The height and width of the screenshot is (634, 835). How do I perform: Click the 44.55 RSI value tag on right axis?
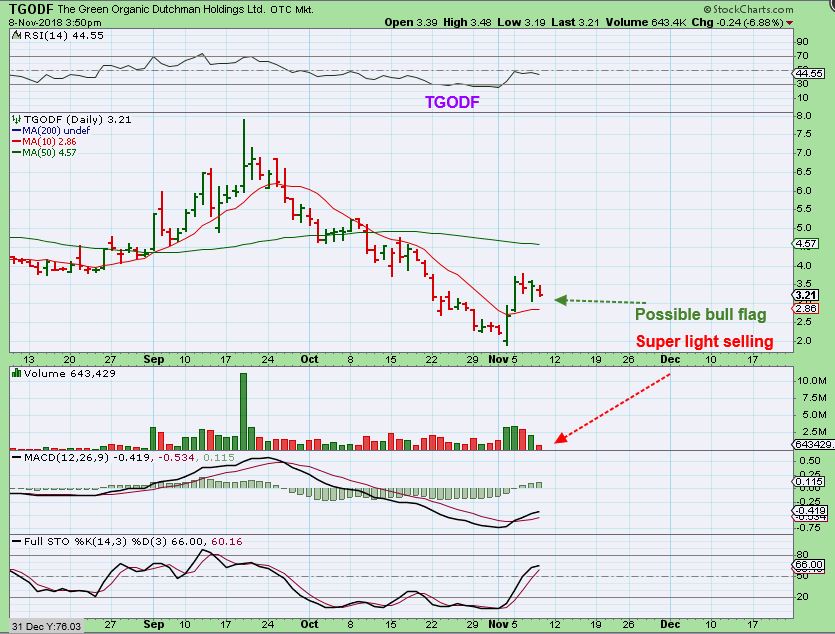tap(809, 73)
